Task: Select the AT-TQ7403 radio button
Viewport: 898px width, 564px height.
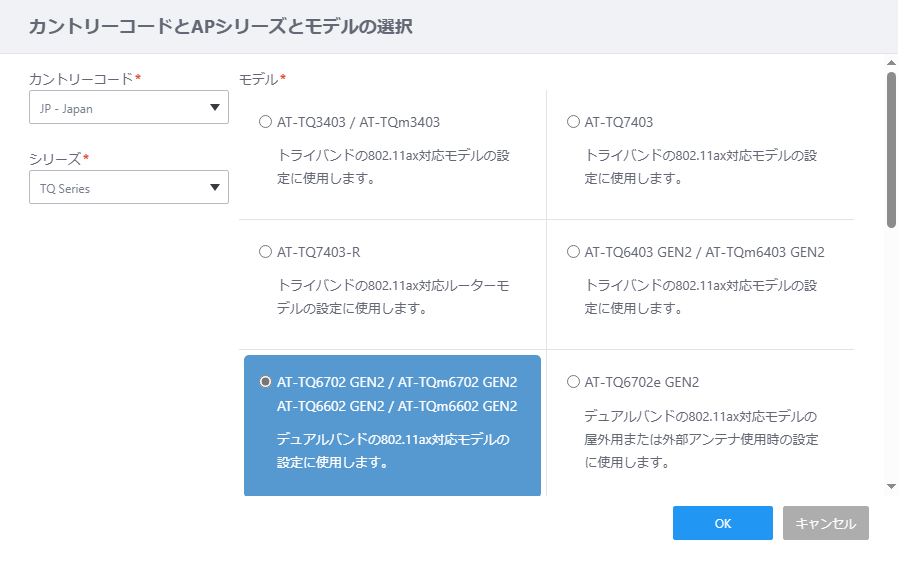Action: (573, 122)
